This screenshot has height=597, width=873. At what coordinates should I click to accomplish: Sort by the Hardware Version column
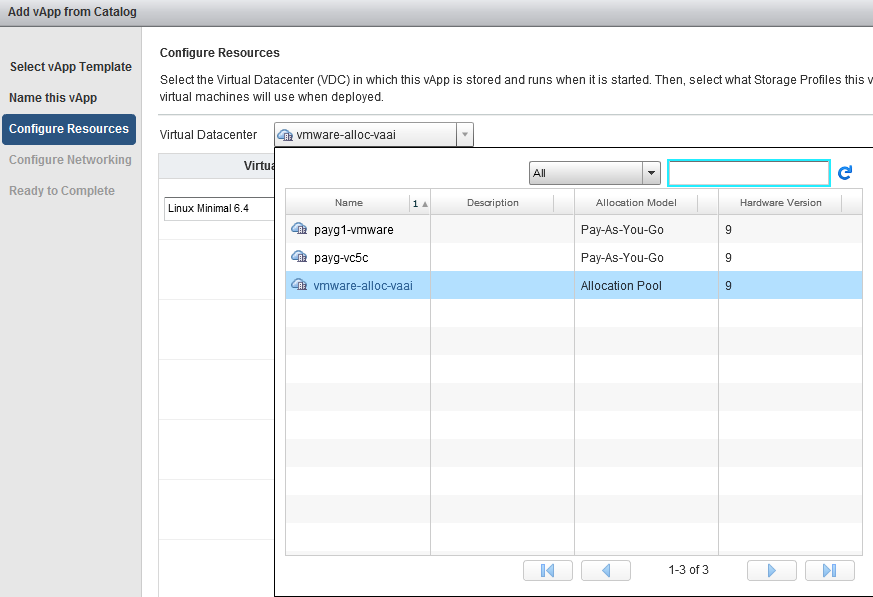coord(780,203)
